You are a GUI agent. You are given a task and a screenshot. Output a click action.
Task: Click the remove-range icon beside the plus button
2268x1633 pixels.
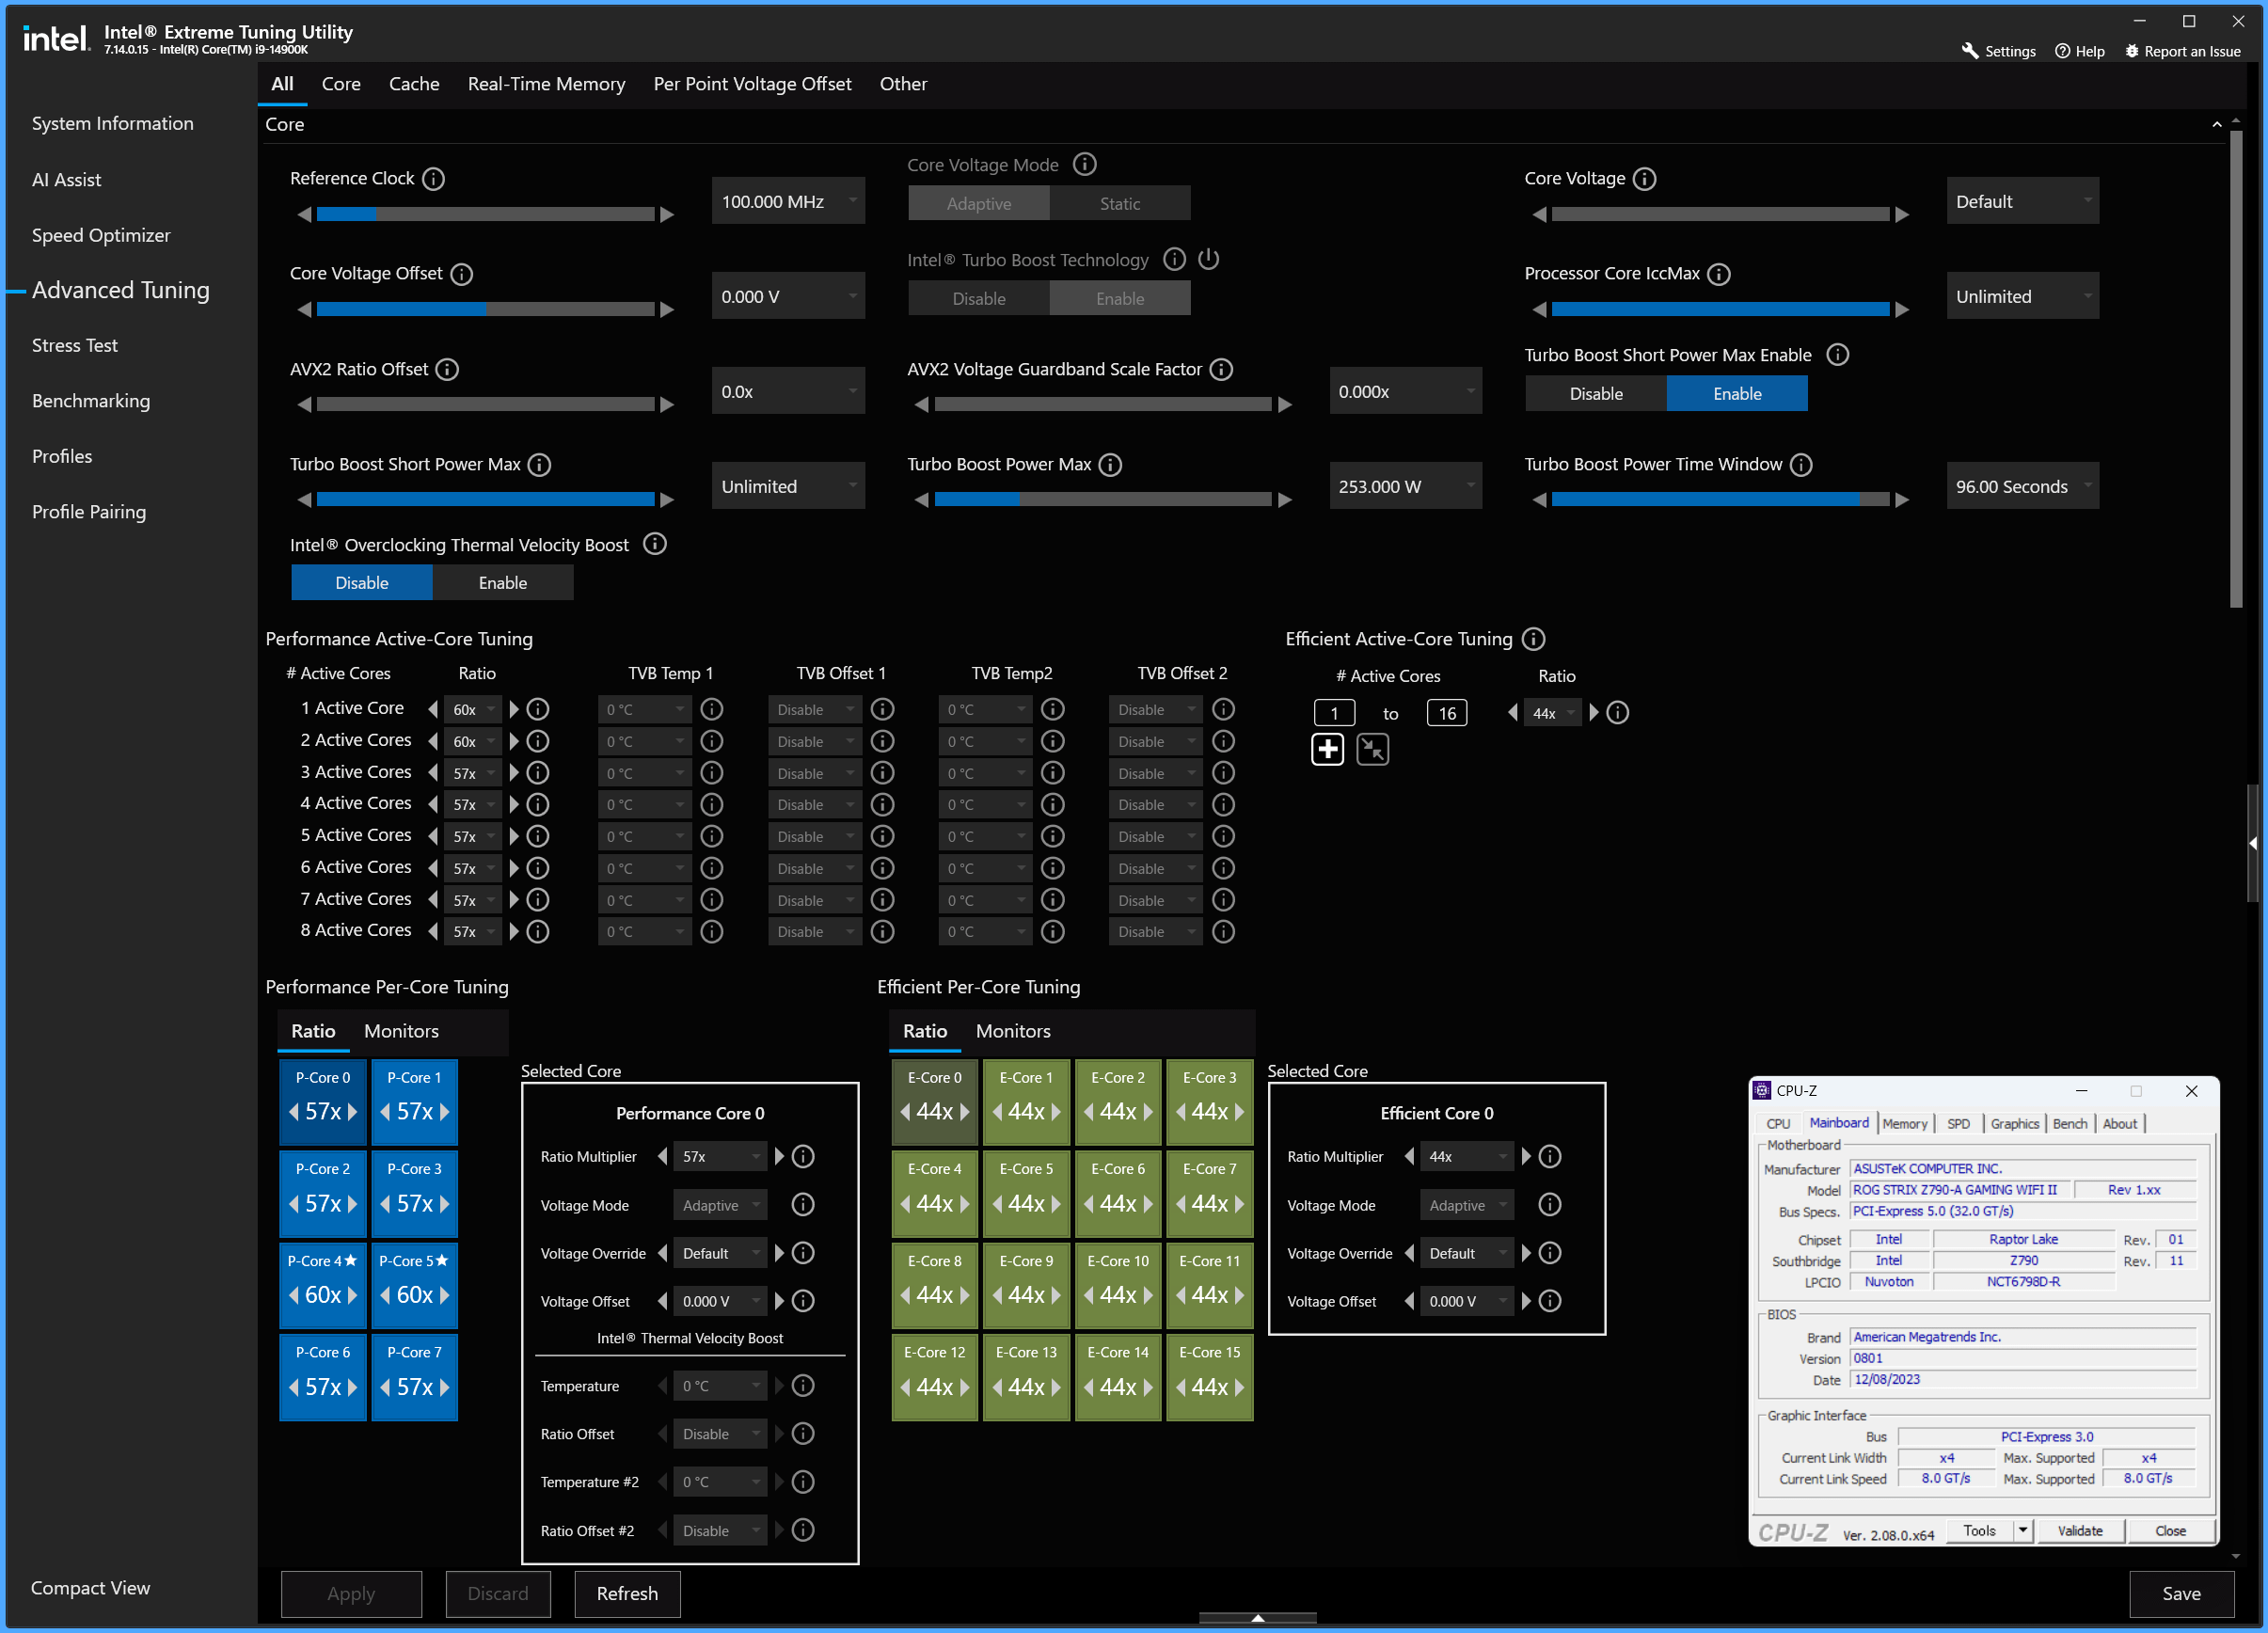click(1373, 748)
